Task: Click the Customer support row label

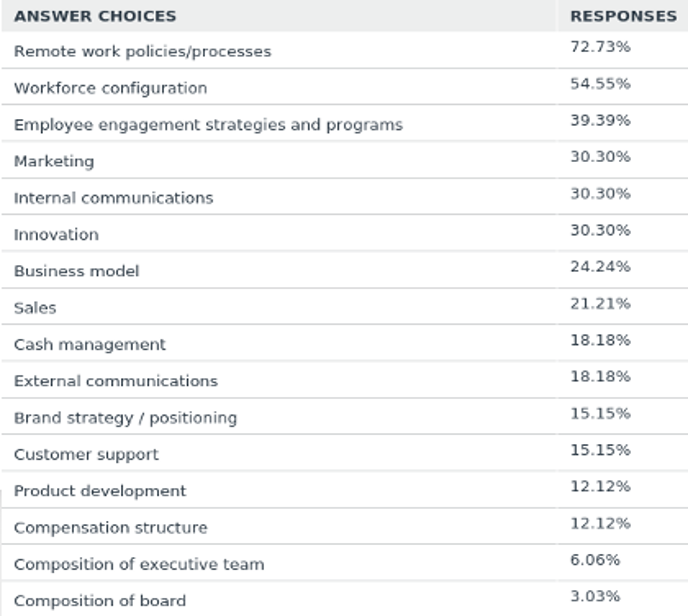Action: [x=86, y=455]
